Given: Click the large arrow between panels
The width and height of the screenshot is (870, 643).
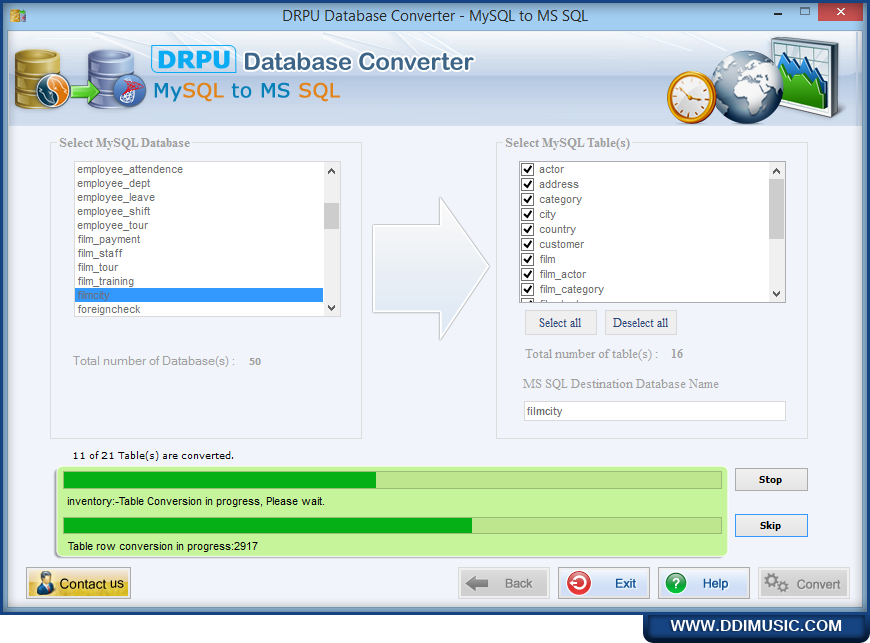Looking at the screenshot, I should point(431,268).
